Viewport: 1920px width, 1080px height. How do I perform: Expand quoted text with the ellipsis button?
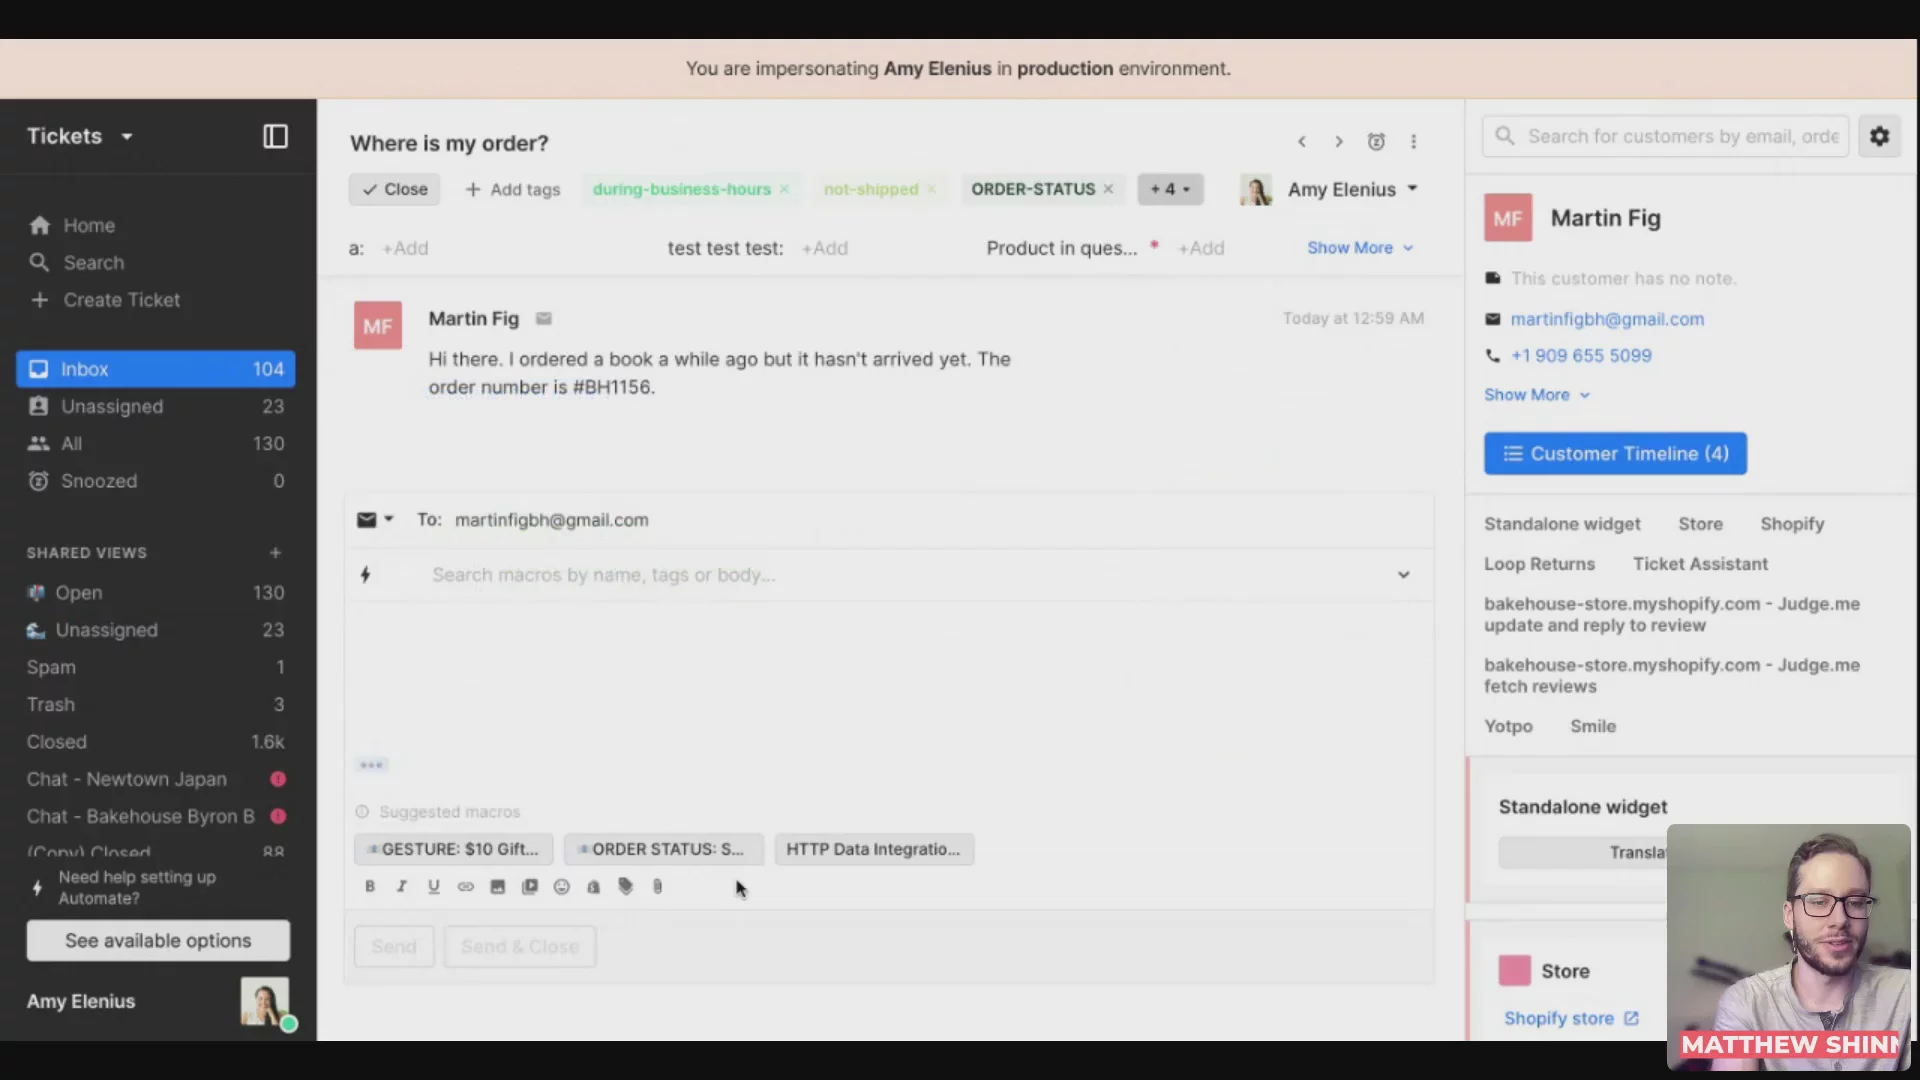pos(372,765)
